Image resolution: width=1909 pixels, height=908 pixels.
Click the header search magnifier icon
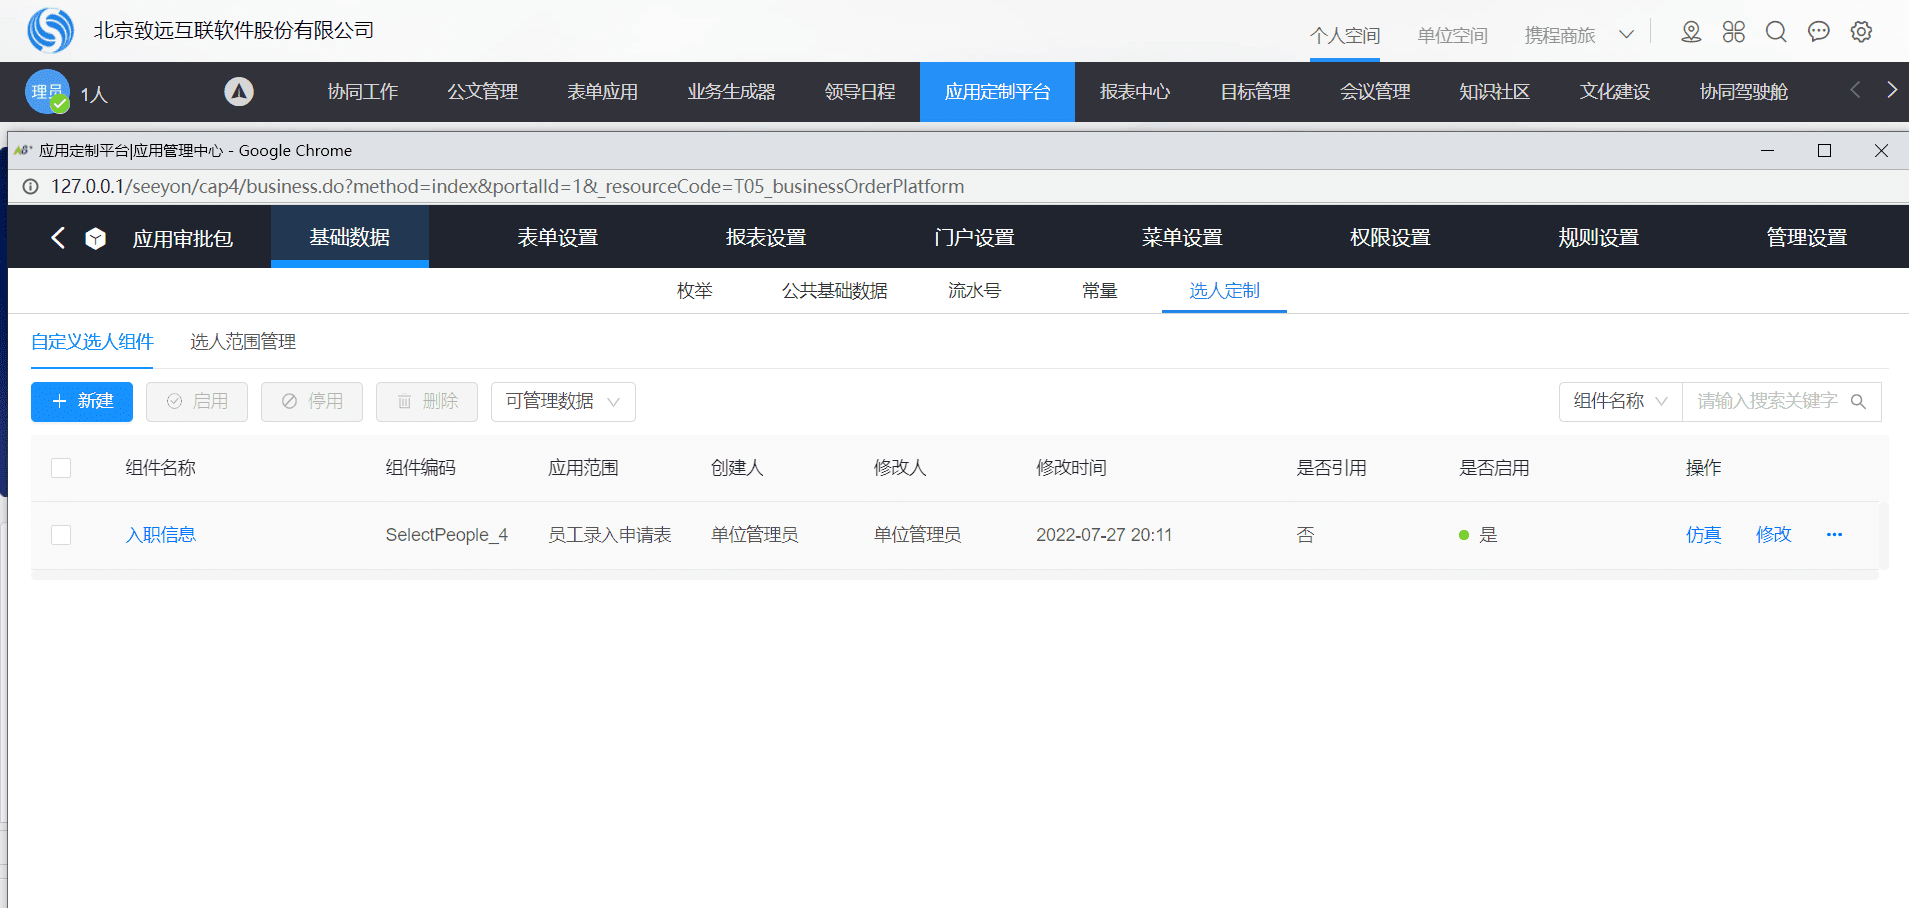[x=1776, y=32]
